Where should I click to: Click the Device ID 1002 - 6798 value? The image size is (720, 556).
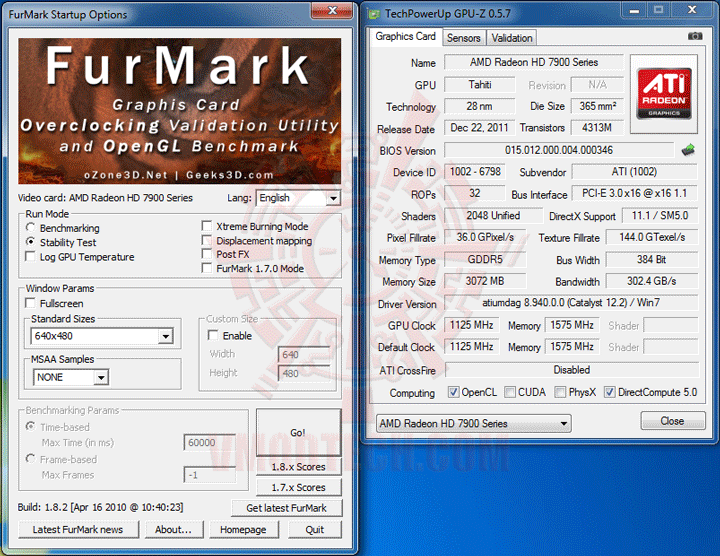(x=475, y=172)
